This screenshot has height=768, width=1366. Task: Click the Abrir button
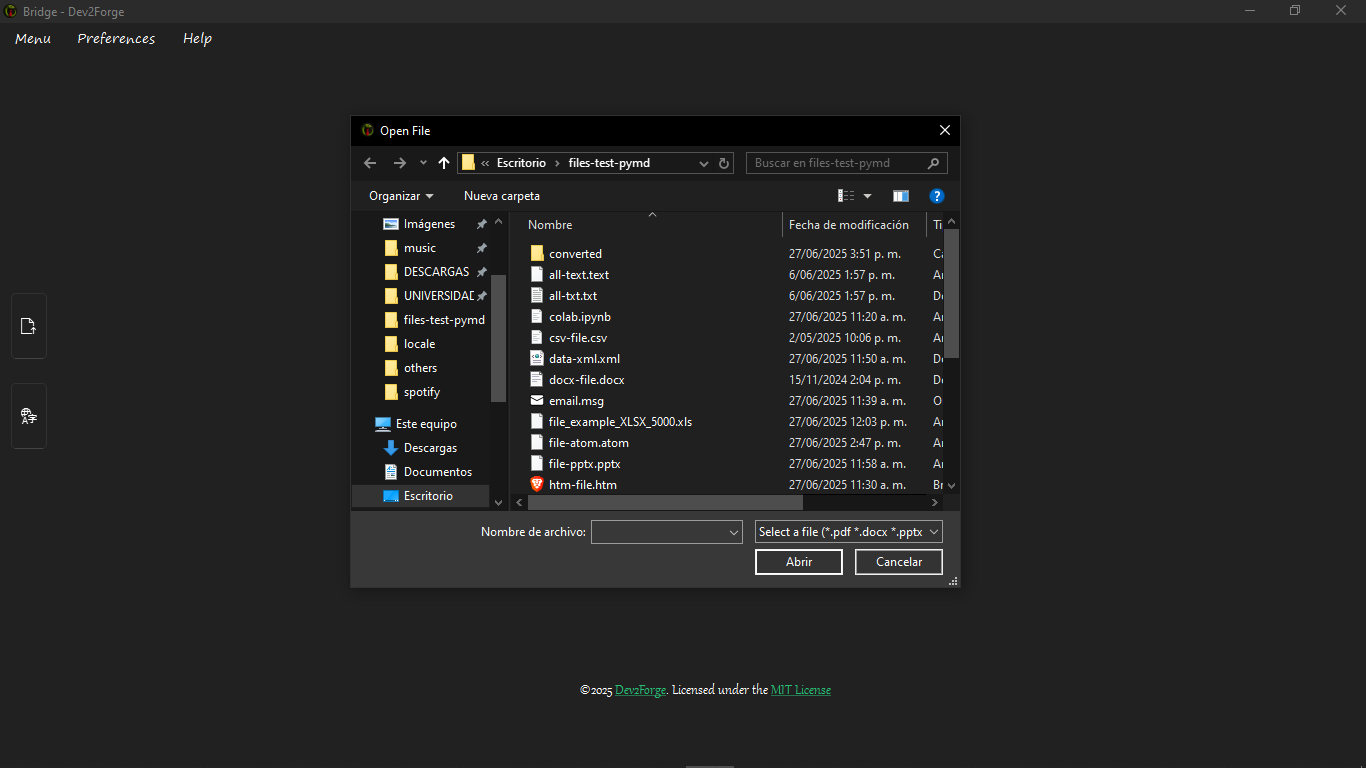pyautogui.click(x=799, y=562)
